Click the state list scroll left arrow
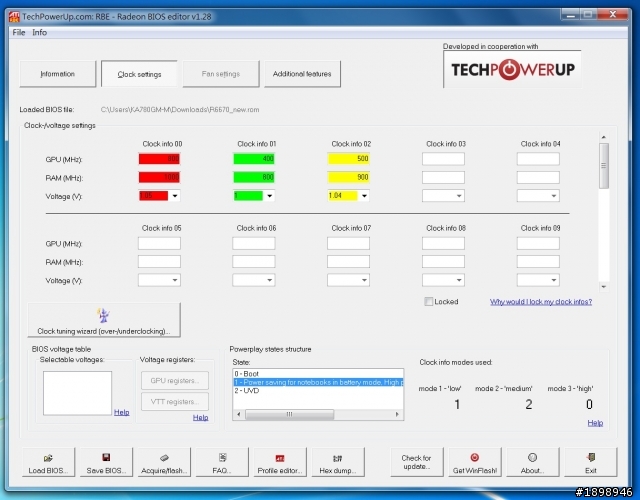Image resolution: width=640 pixels, height=500 pixels. click(239, 414)
